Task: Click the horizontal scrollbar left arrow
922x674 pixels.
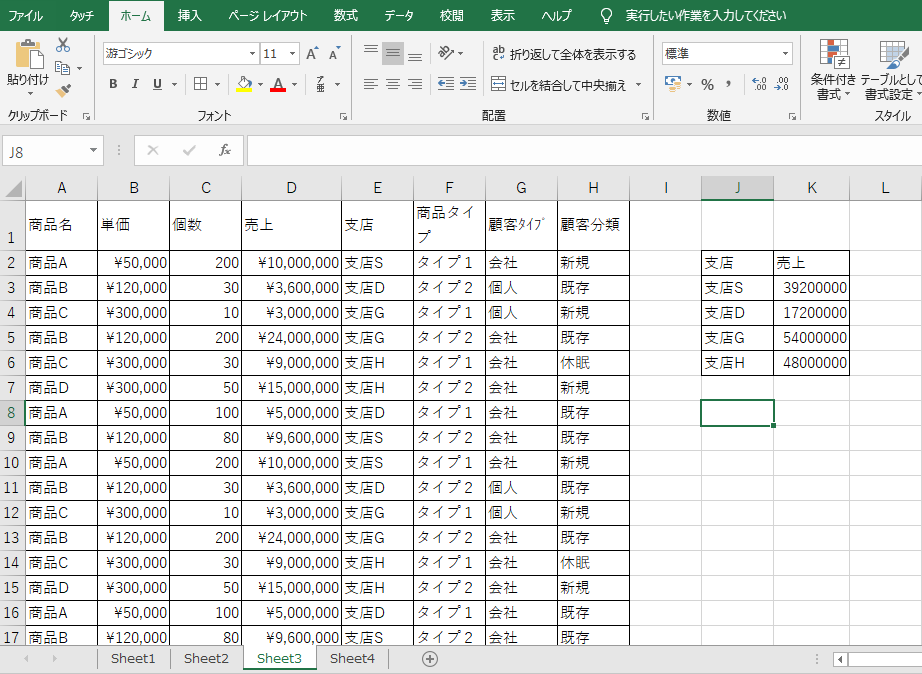Action: 840,659
